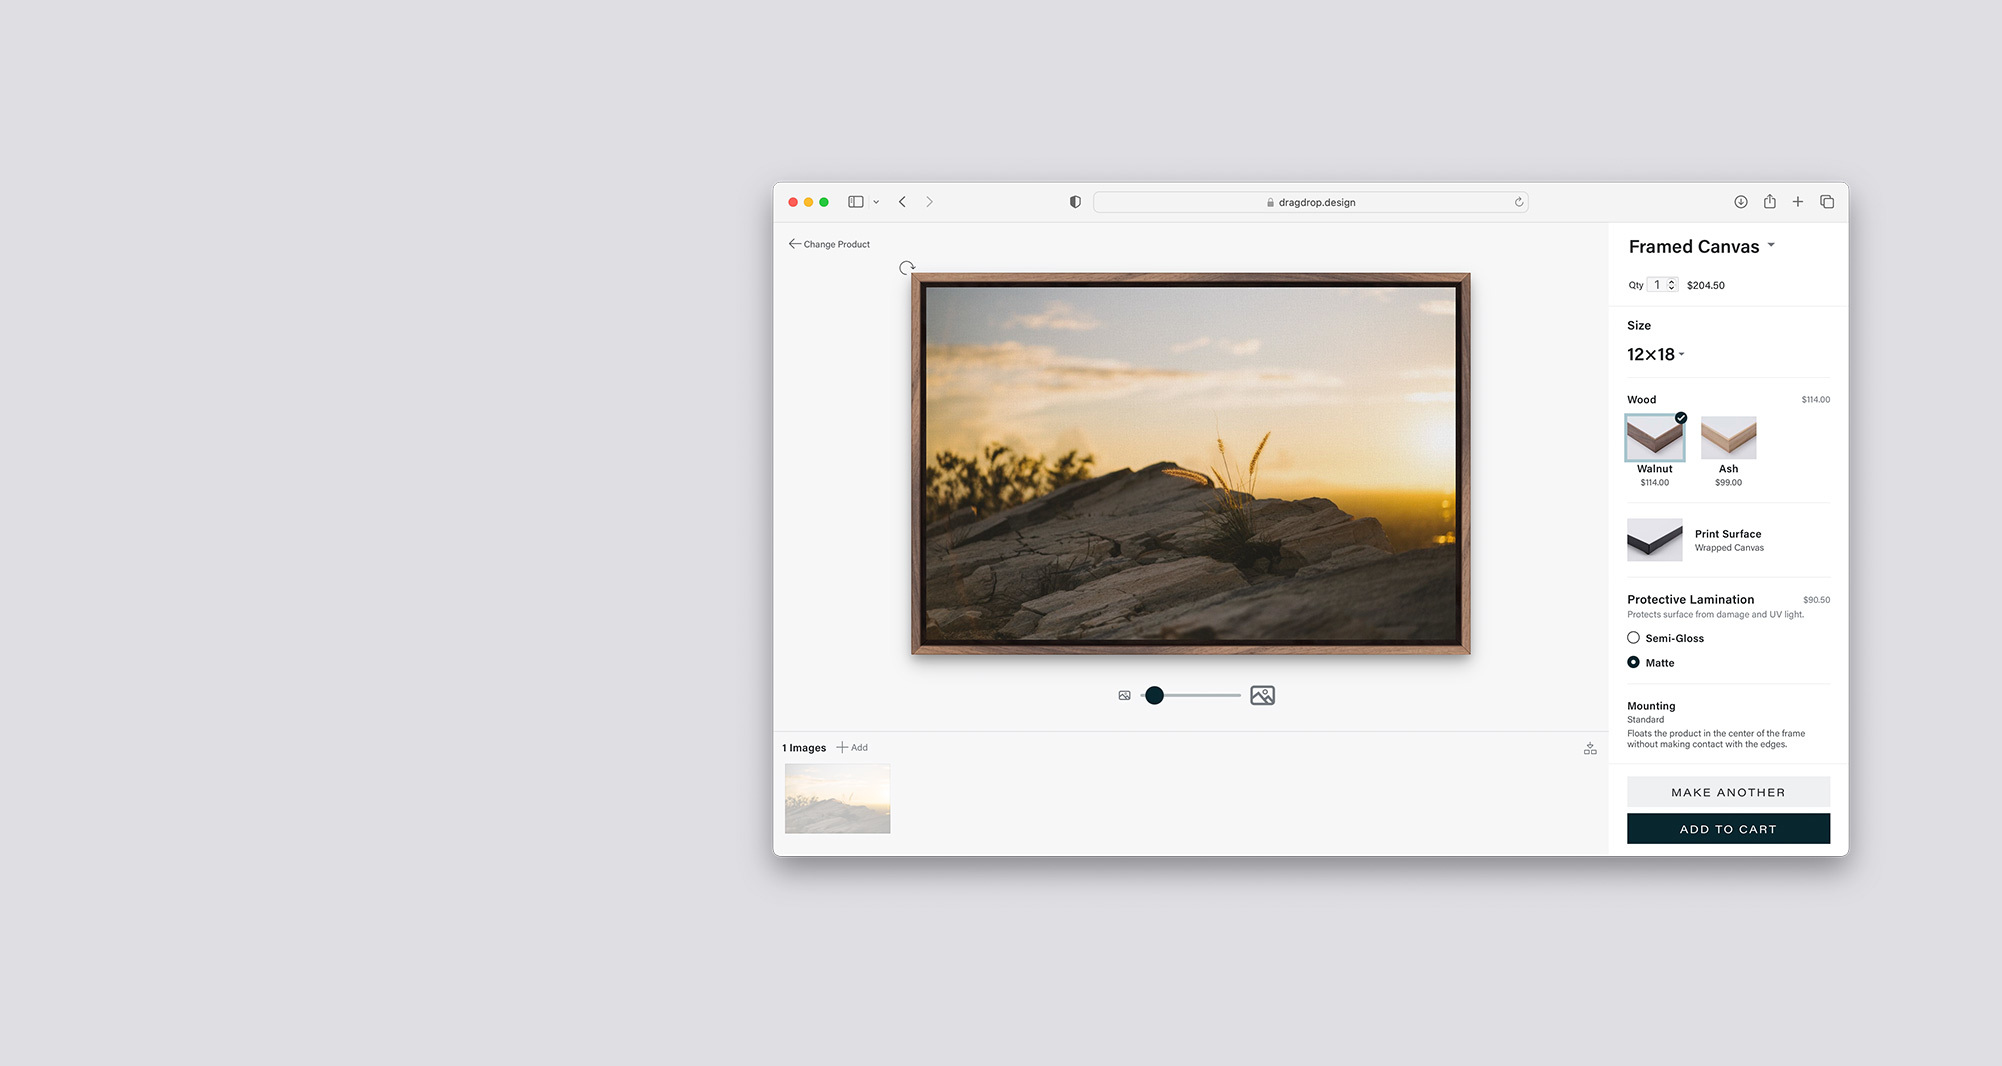Click Add to Cart button

pyautogui.click(x=1727, y=829)
